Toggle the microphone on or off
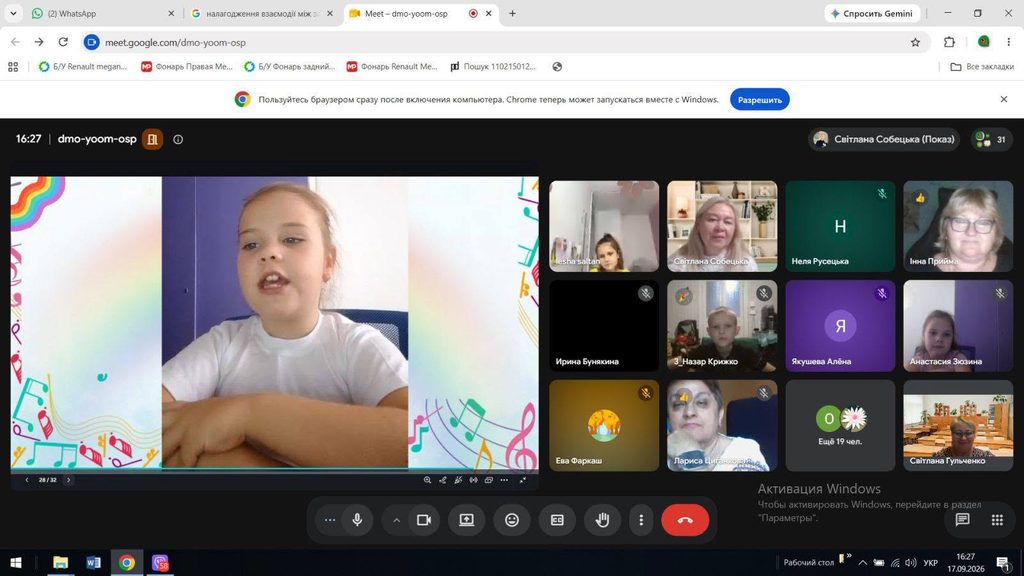 click(x=357, y=520)
